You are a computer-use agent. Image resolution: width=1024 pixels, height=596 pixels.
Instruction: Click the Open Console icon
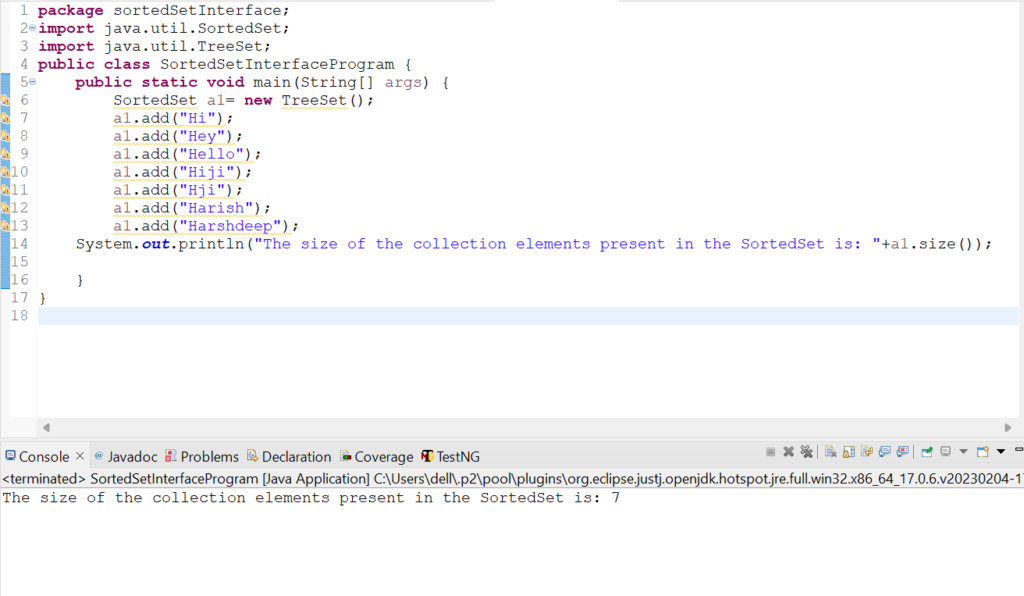point(982,452)
